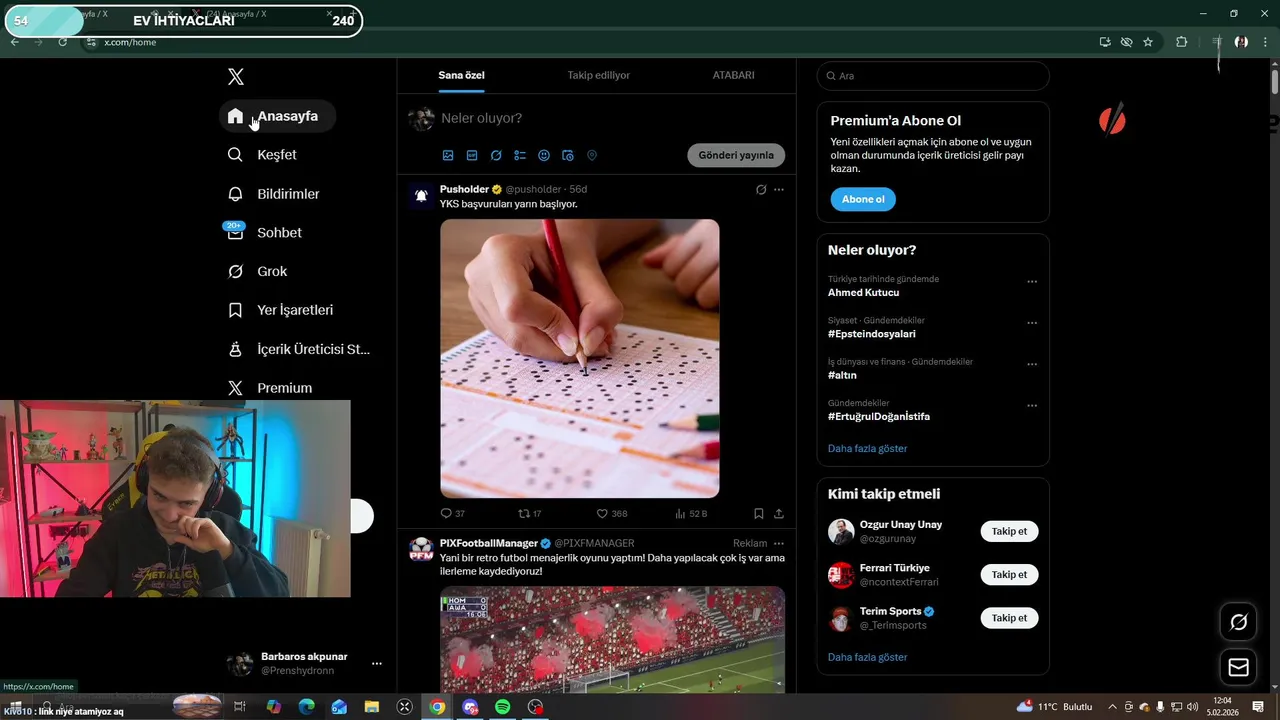Follow Terim Sports
The image size is (1280, 720).
click(1009, 618)
